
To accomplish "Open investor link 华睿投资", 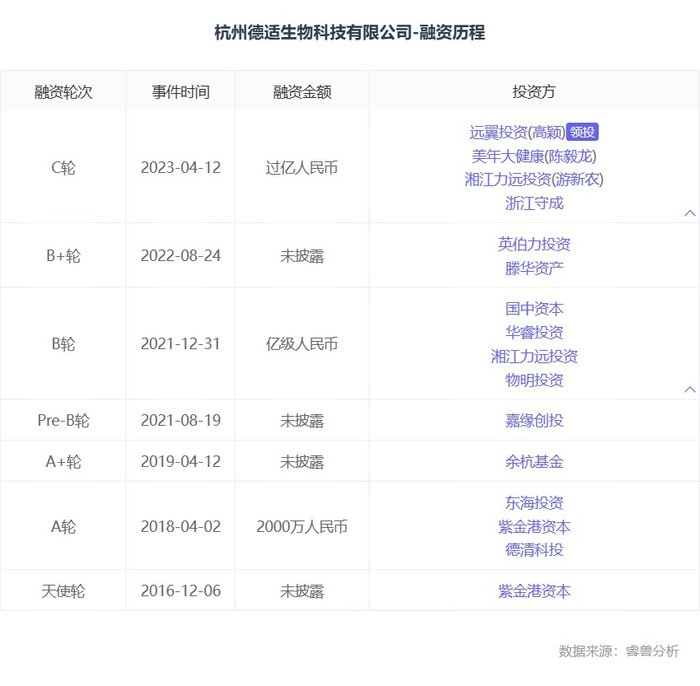I will (x=534, y=333).
